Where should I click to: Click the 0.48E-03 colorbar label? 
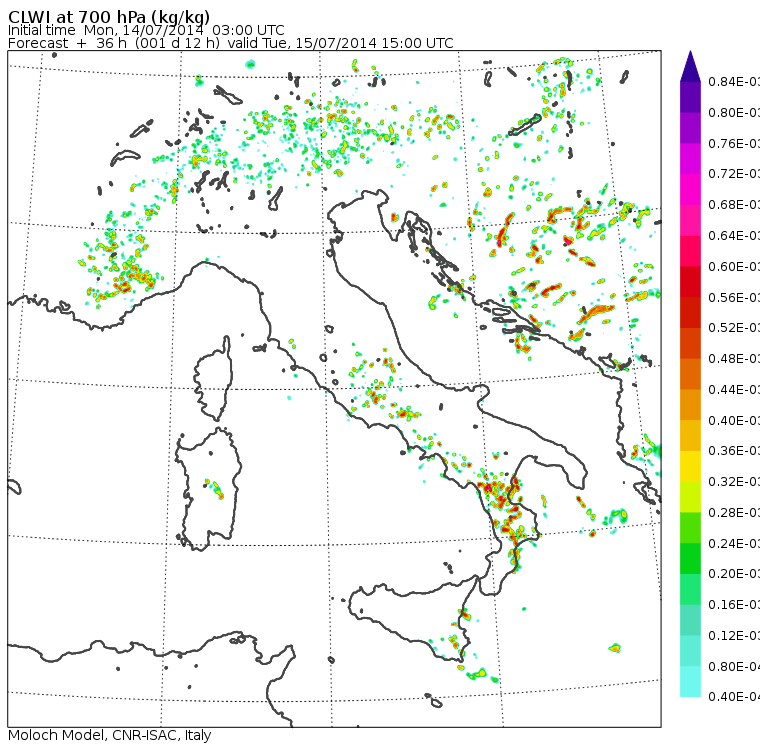[x=733, y=359]
